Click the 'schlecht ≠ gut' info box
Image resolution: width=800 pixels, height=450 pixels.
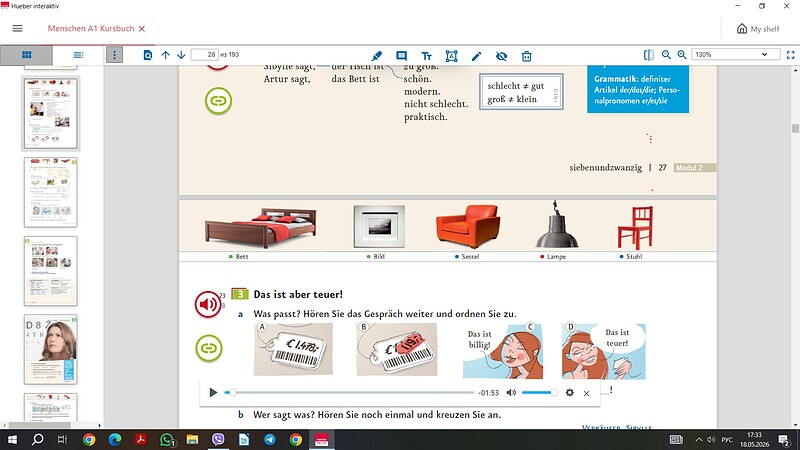tap(521, 92)
